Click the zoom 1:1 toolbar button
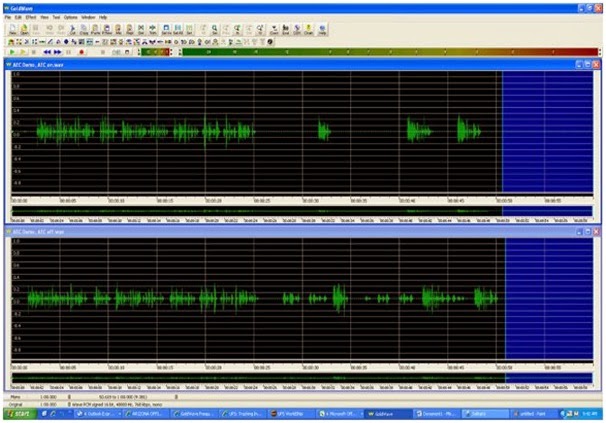 [x=260, y=29]
